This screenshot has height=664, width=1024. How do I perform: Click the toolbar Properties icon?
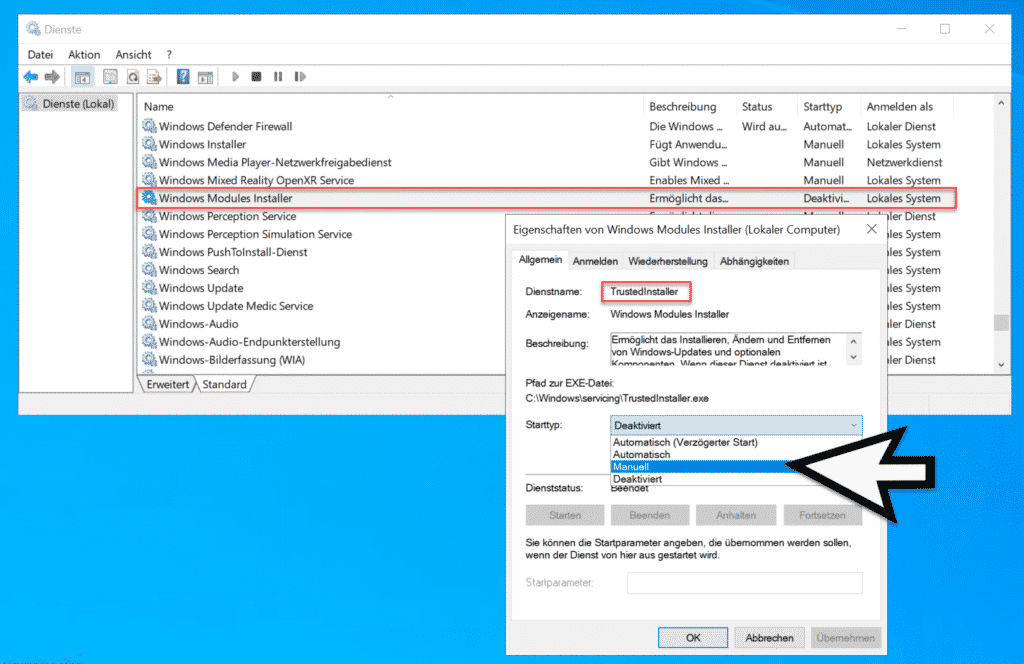pos(110,77)
